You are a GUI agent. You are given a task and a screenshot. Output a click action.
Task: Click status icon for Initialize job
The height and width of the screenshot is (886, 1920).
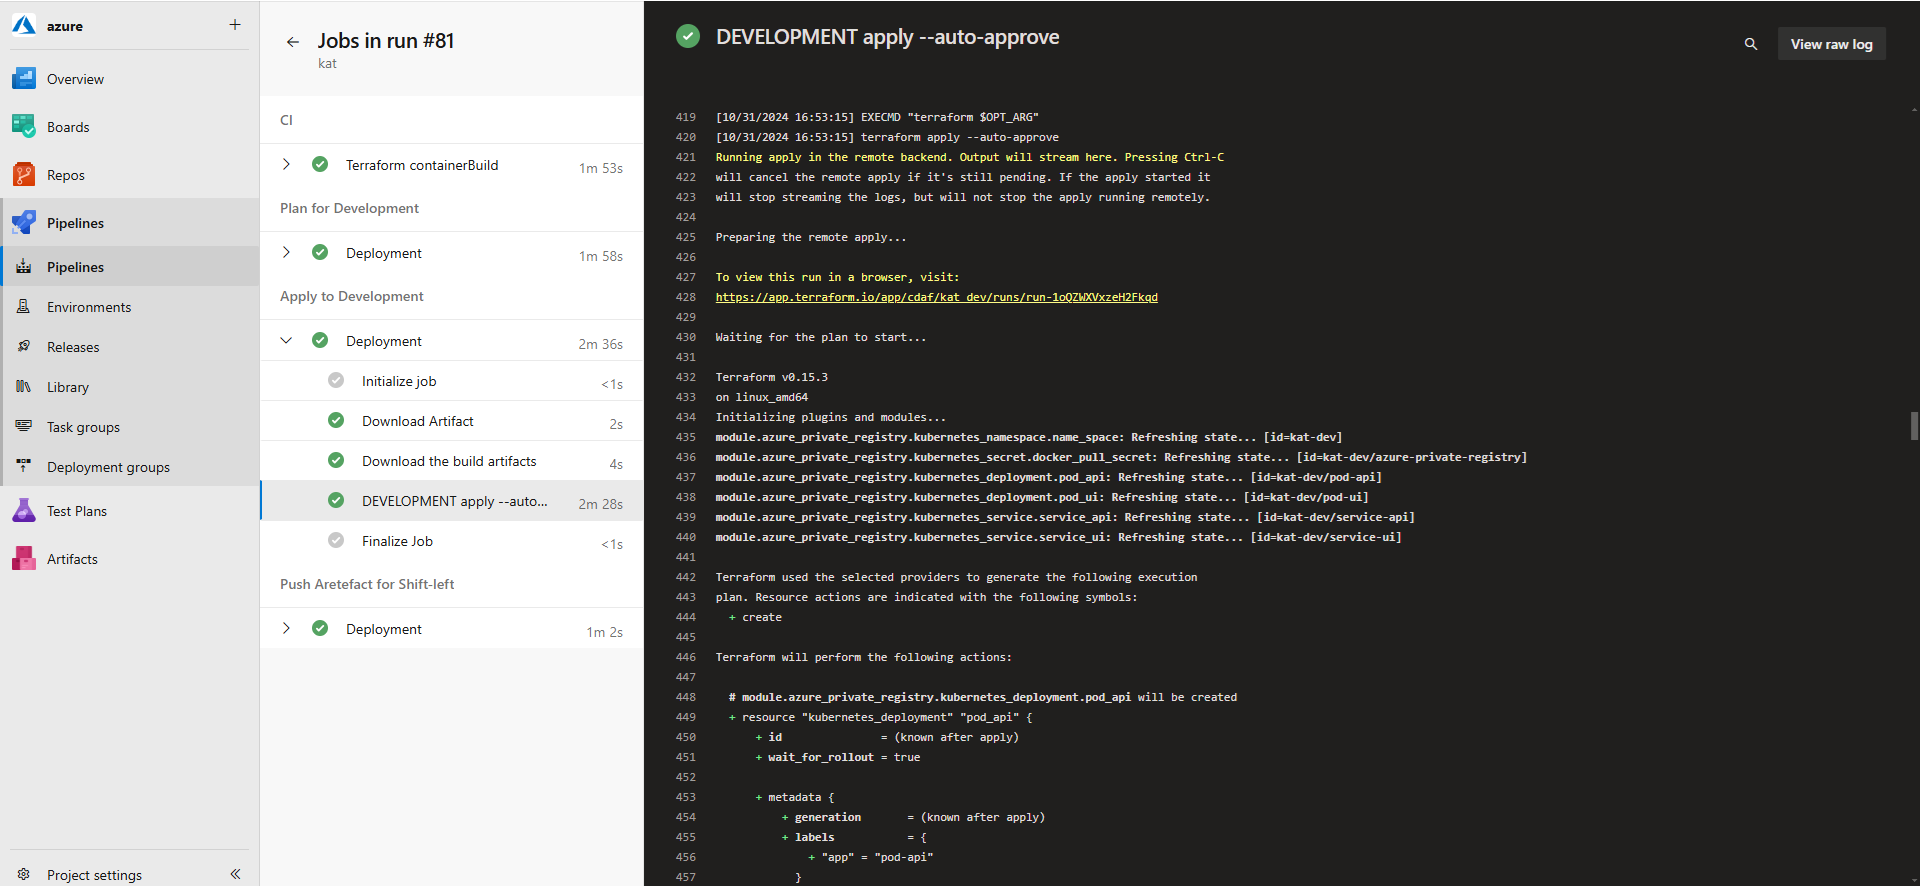[336, 380]
